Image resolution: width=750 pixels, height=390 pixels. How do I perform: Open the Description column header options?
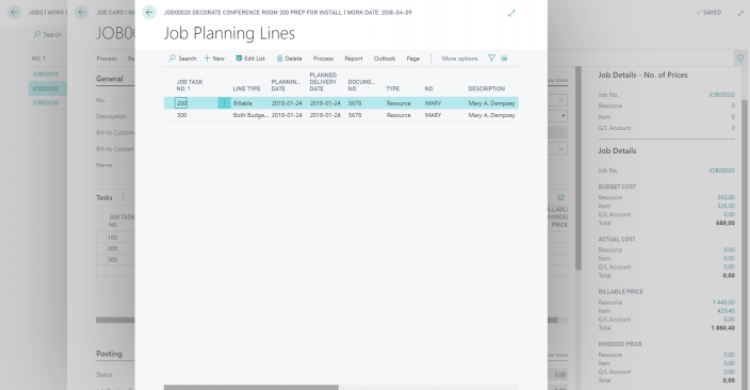pyautogui.click(x=486, y=89)
